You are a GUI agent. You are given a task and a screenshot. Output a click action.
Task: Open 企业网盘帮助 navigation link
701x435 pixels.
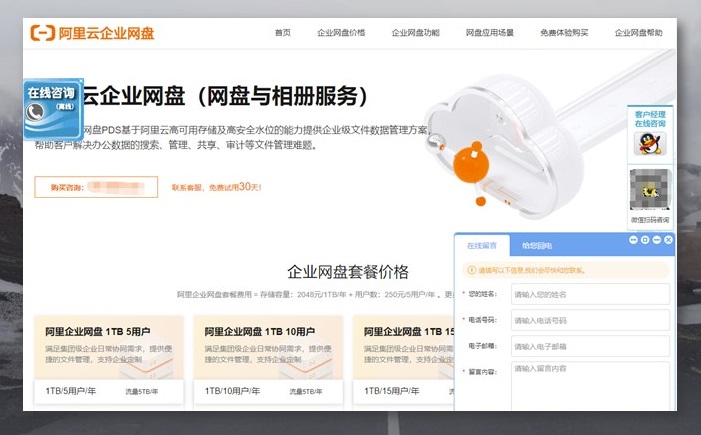pos(638,33)
